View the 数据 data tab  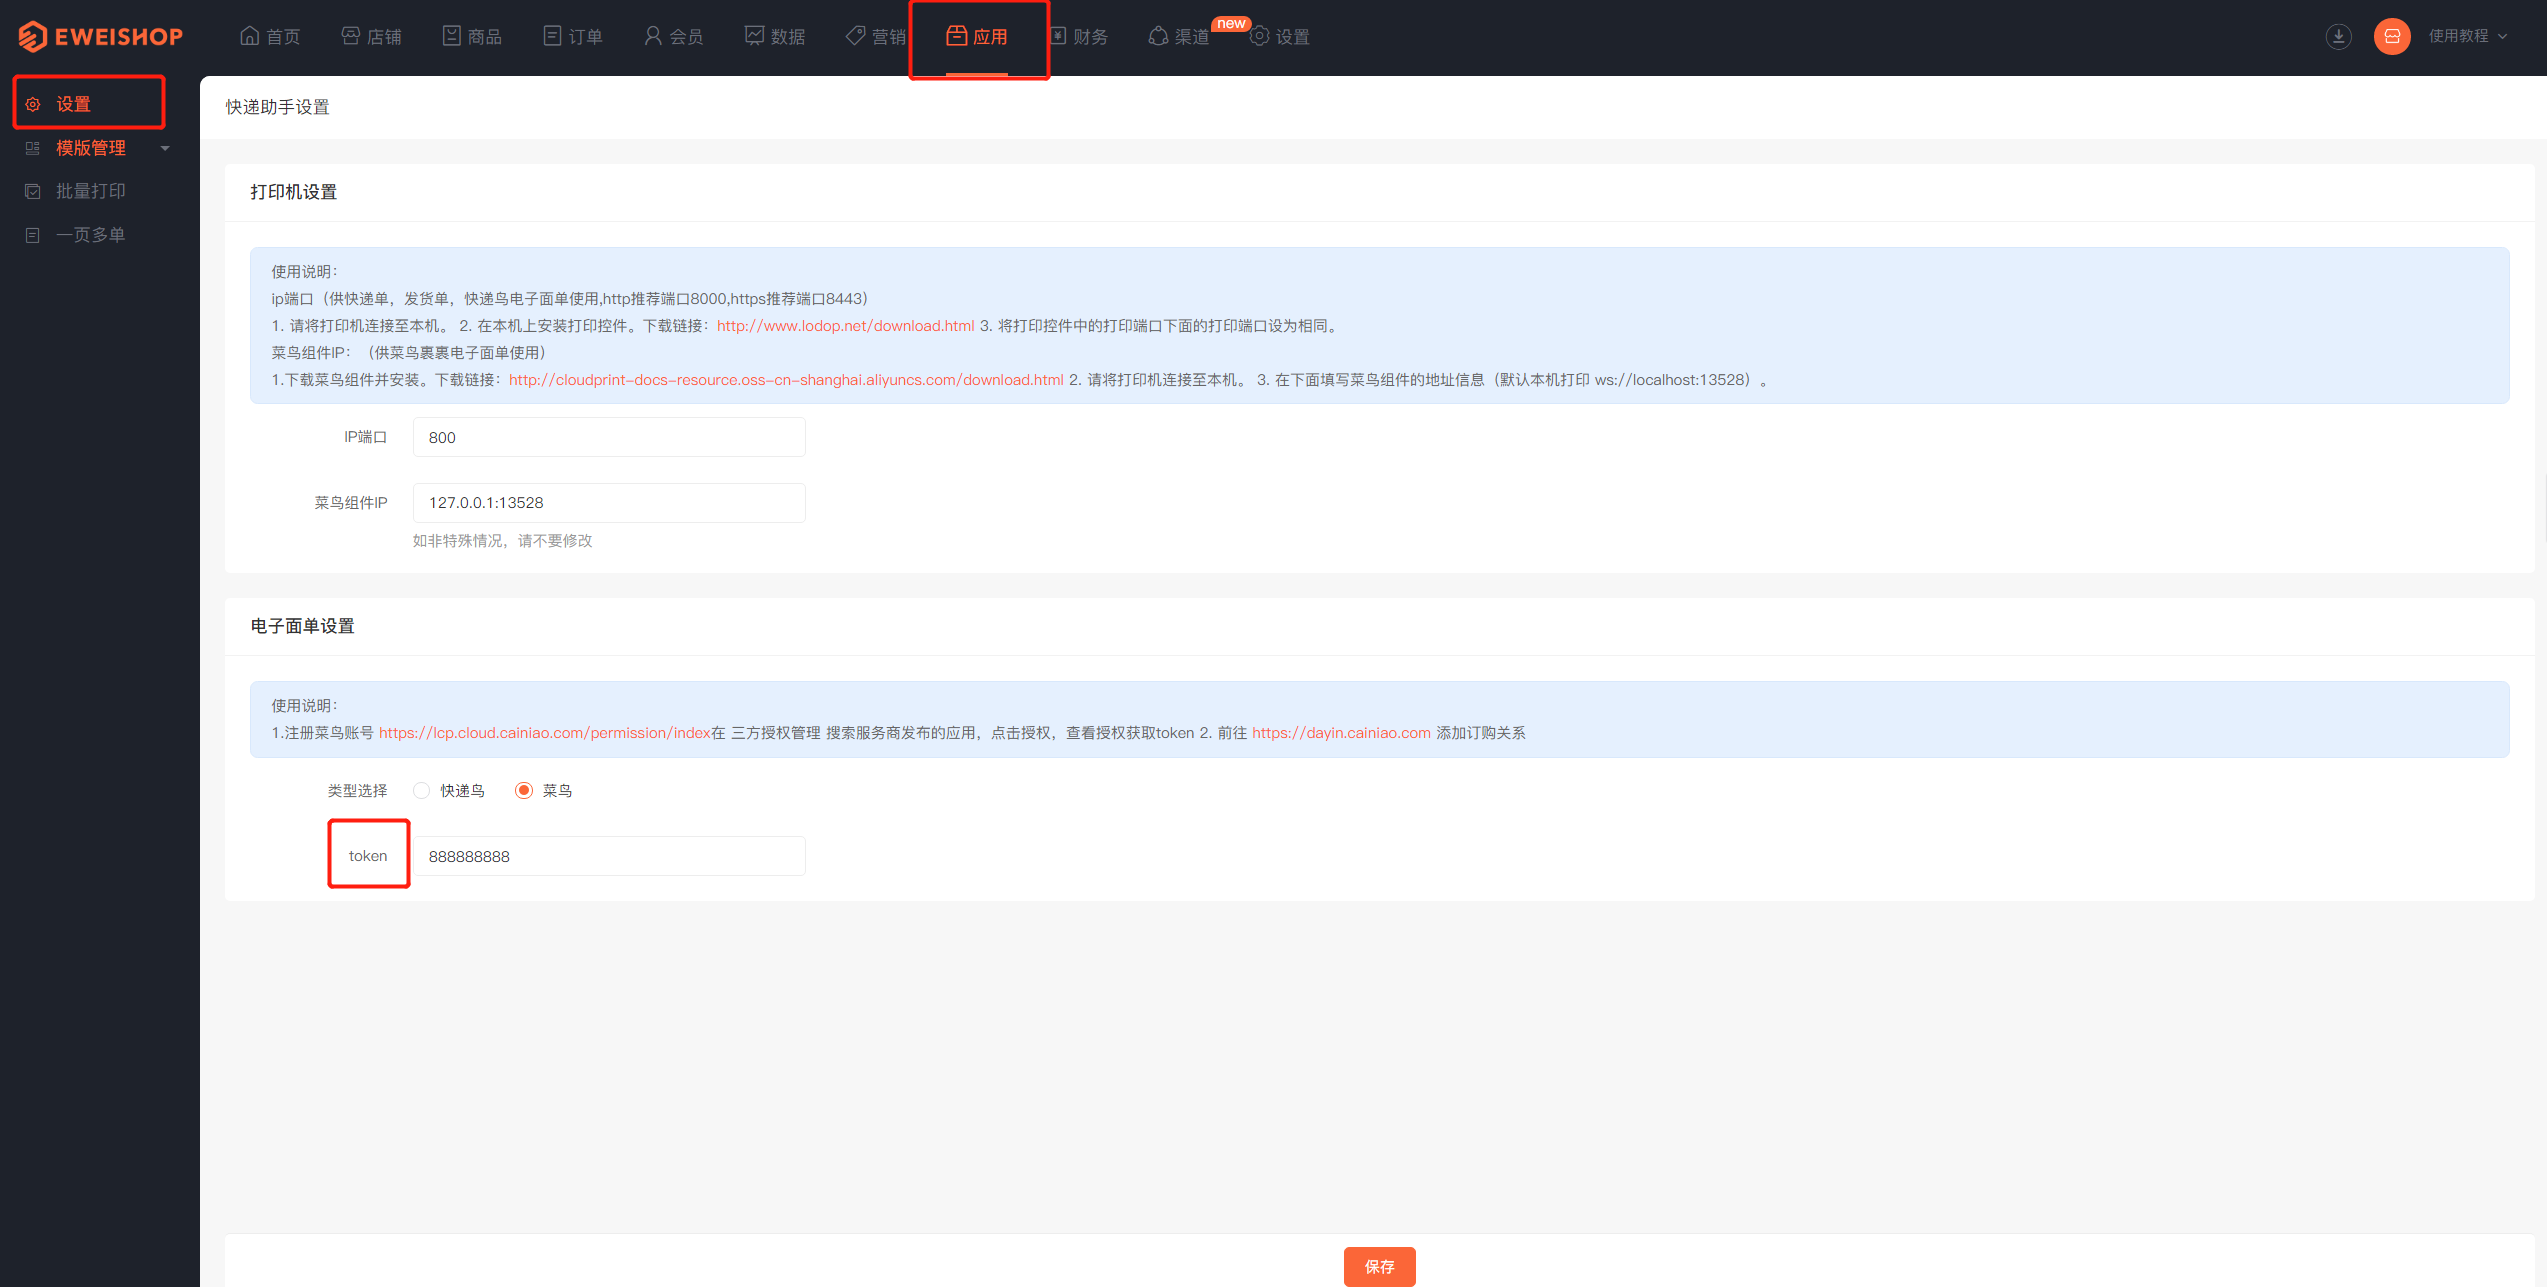775,36
